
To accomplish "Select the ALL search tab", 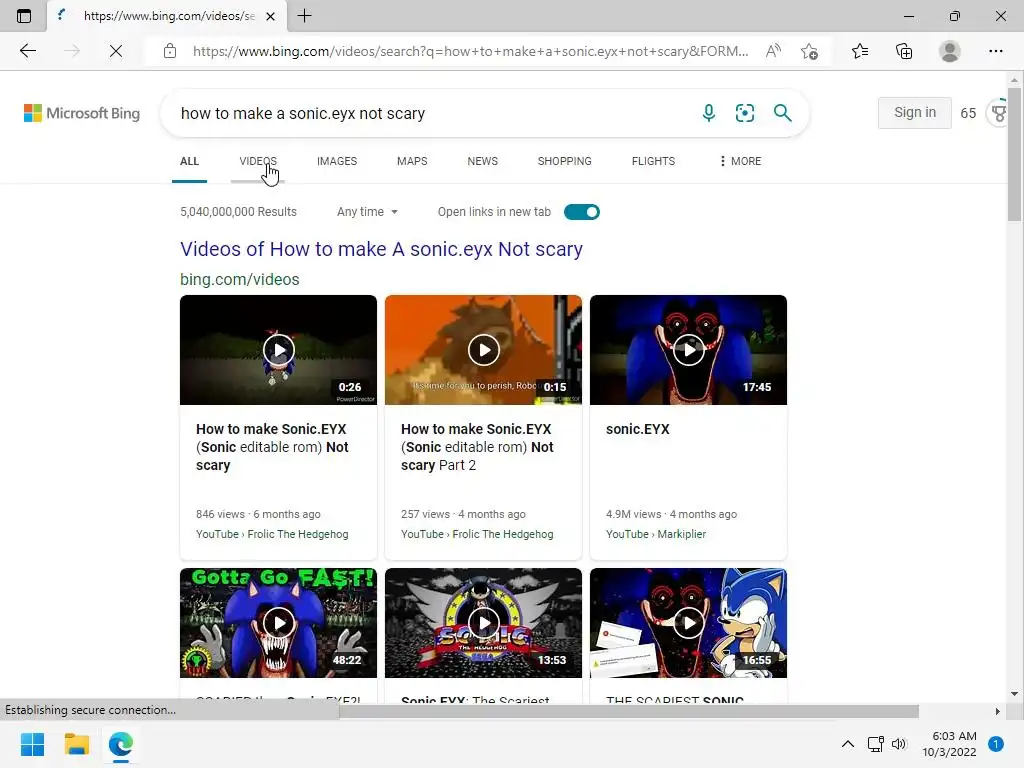I will (189, 161).
